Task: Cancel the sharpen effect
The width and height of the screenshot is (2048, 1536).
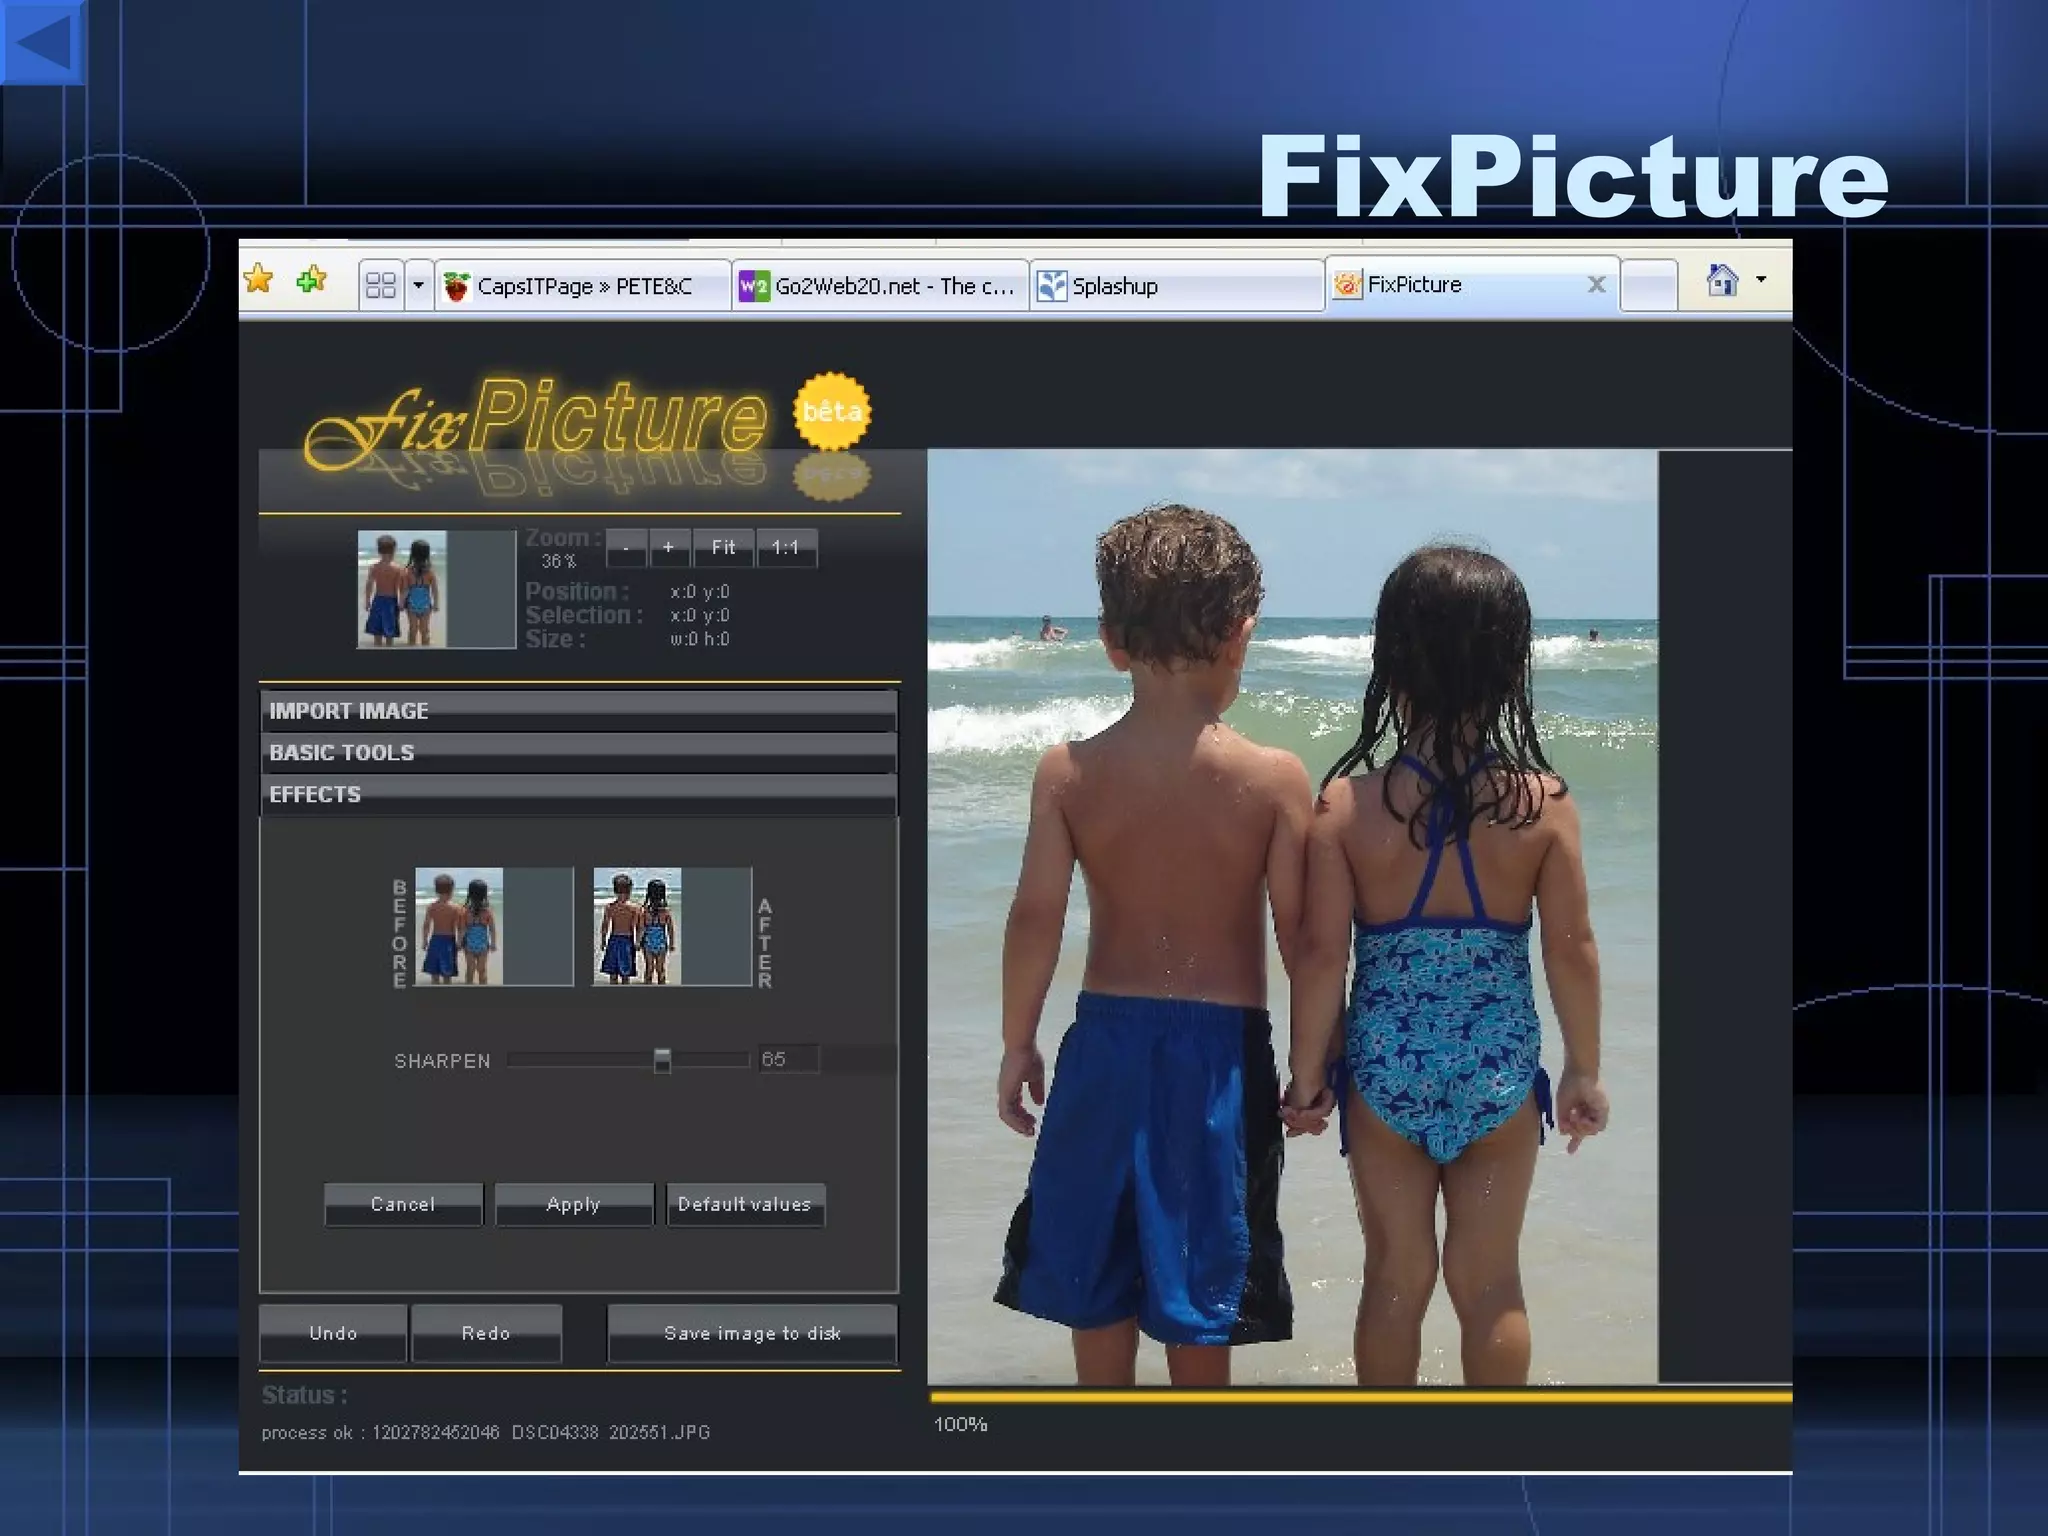Action: pos(403,1204)
